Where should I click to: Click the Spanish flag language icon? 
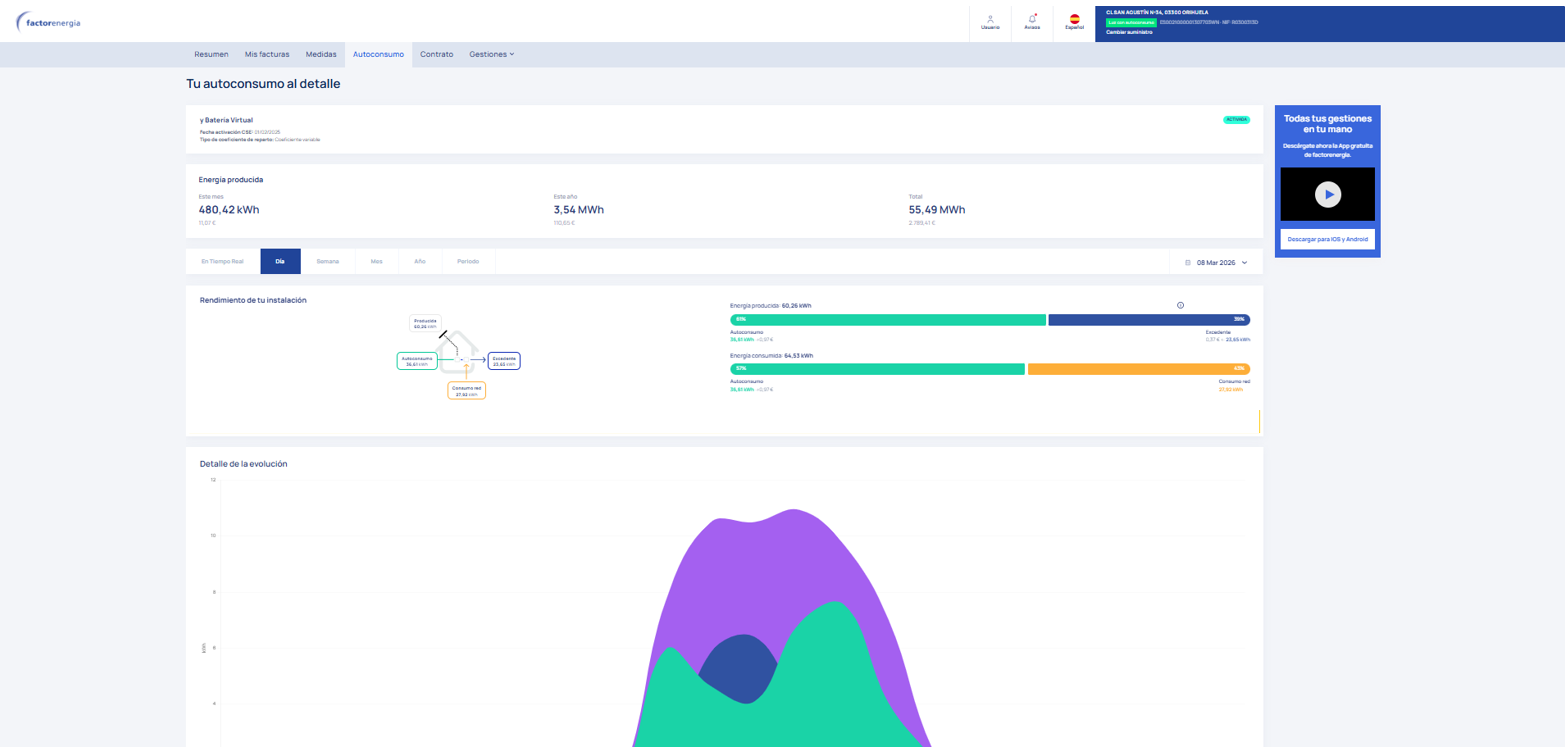pos(1074,21)
